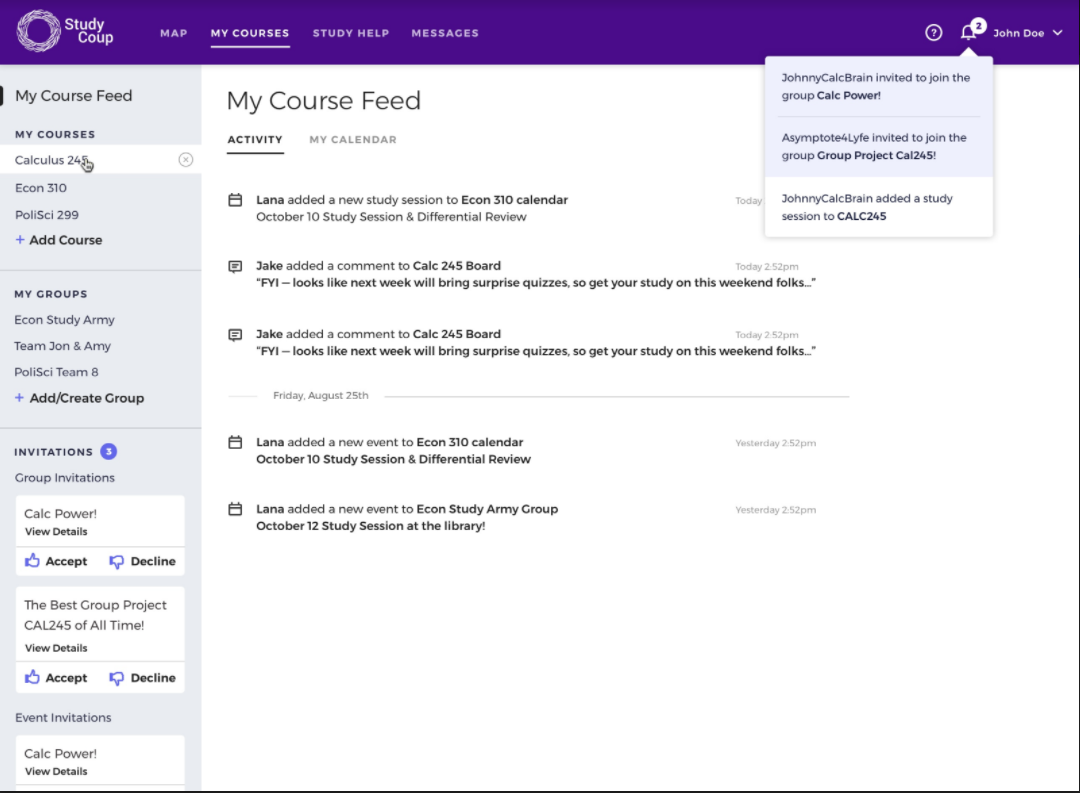This screenshot has height=793, width=1080.
Task: Select Econ 310 in My Courses
Action: tap(41, 188)
